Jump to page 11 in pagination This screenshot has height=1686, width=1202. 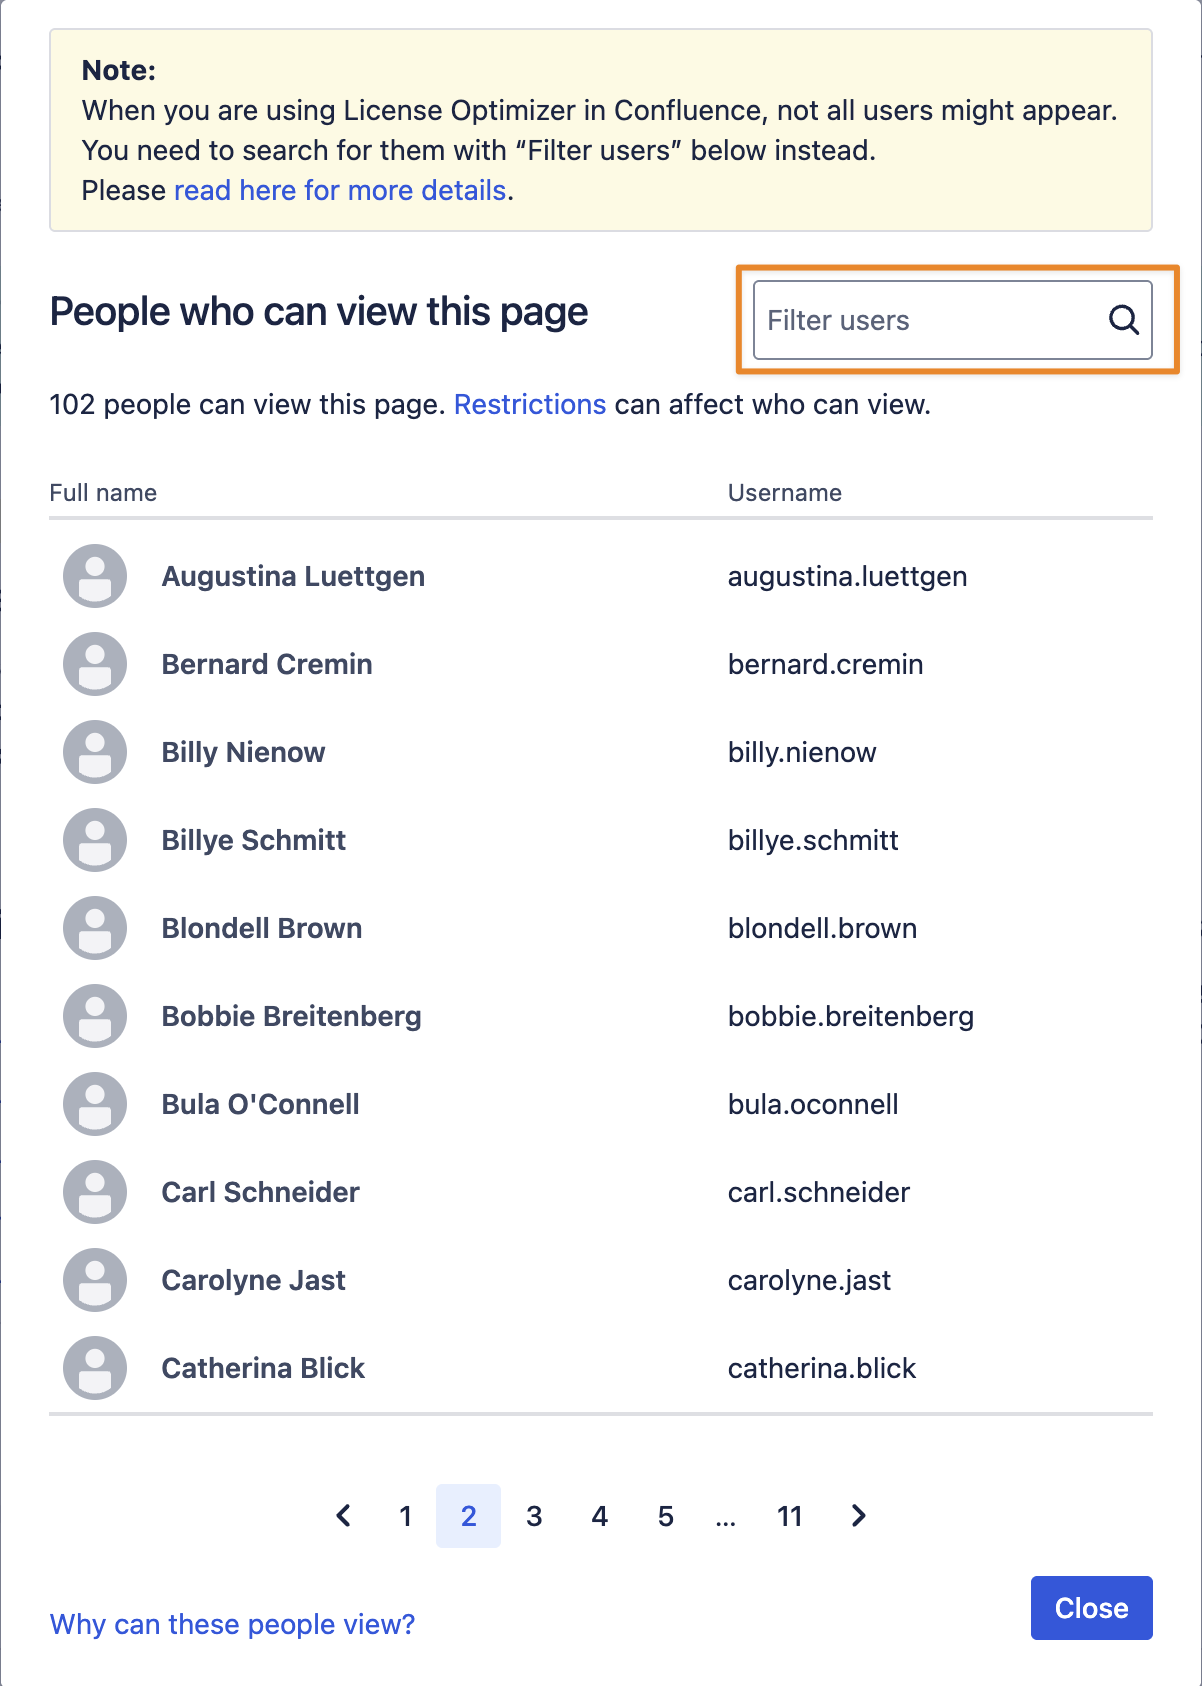[790, 1516]
